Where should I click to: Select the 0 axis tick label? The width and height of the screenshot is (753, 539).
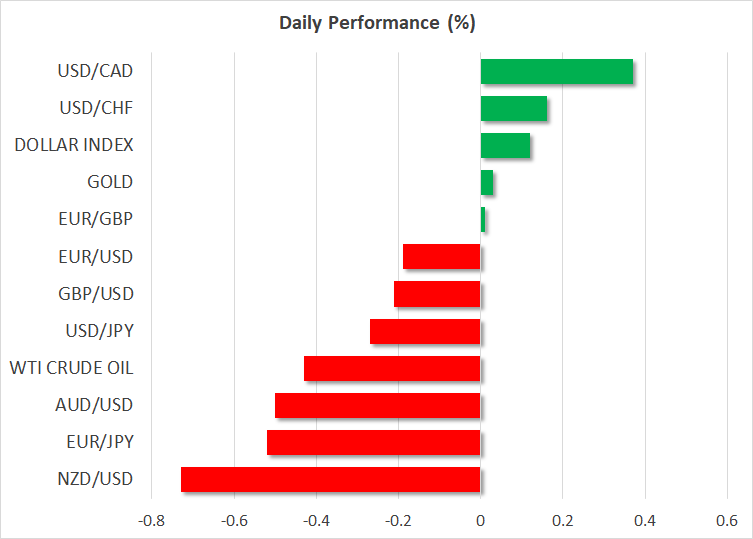(x=481, y=521)
